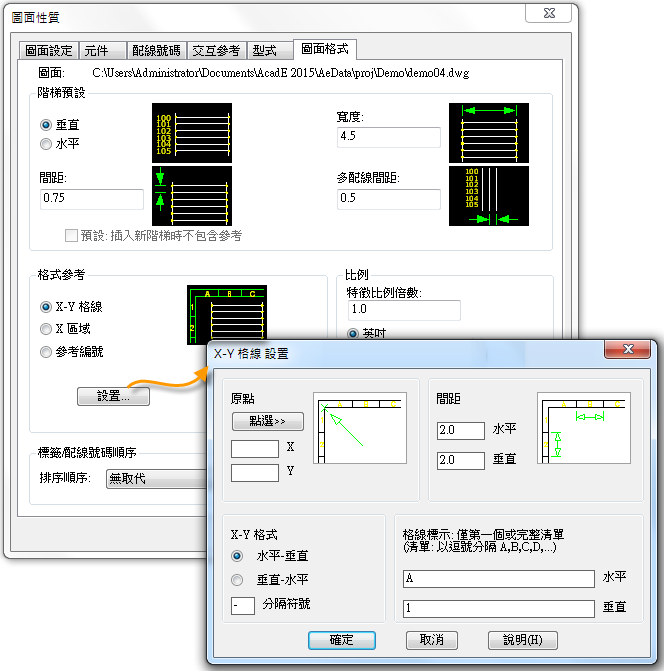This screenshot has height=671, width=664.
Task: Click the 取消 button
Action: point(432,640)
